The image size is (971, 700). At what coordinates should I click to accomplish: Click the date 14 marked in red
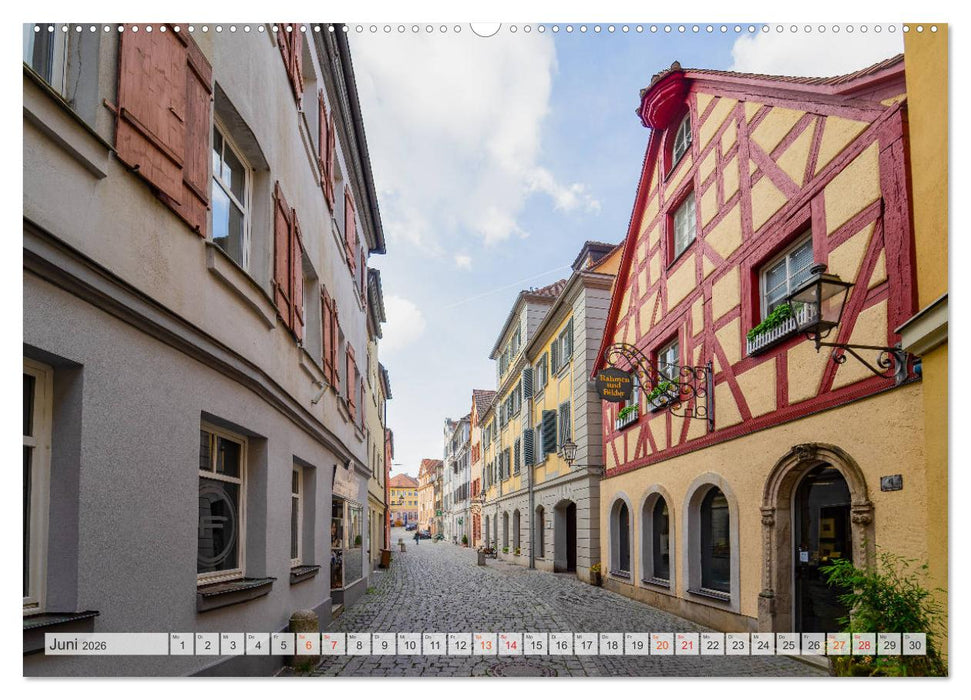point(511,644)
